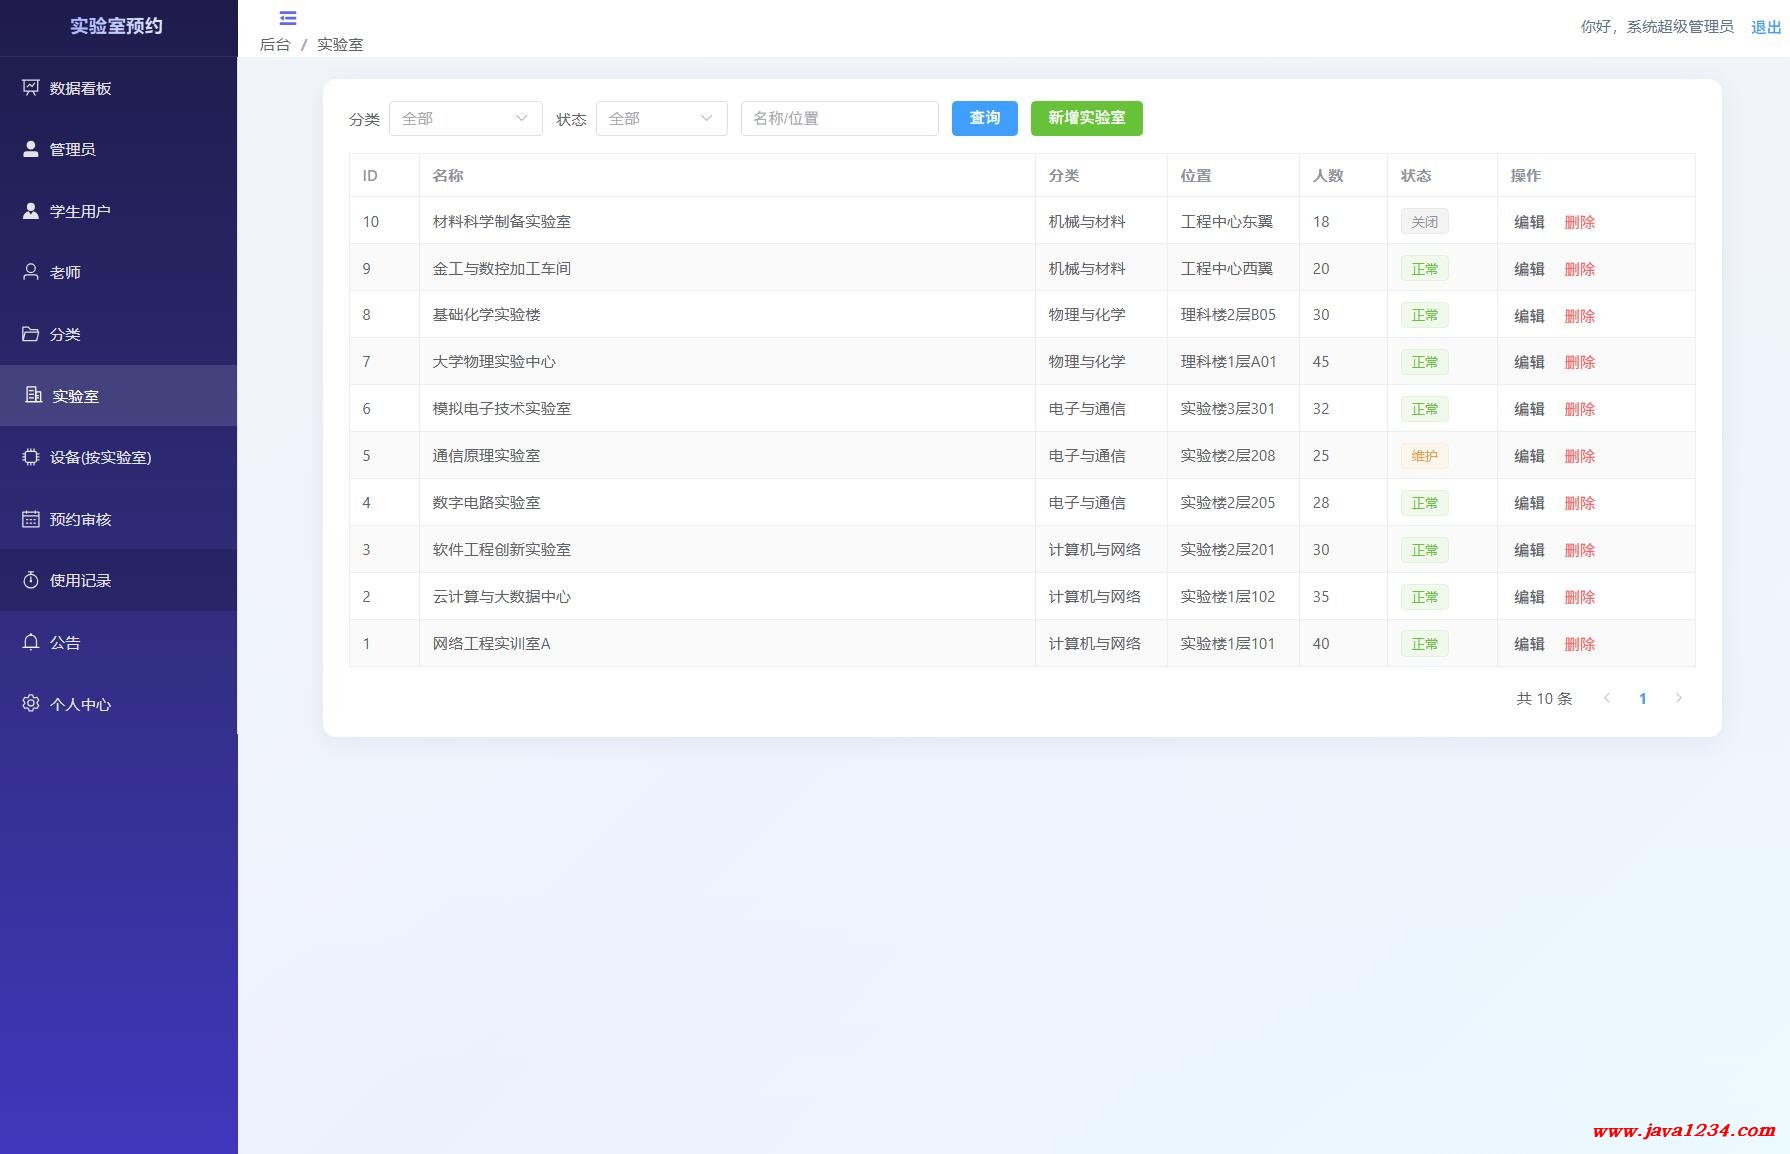Expand the 状态 filter dropdown
The image size is (1790, 1154).
(661, 118)
